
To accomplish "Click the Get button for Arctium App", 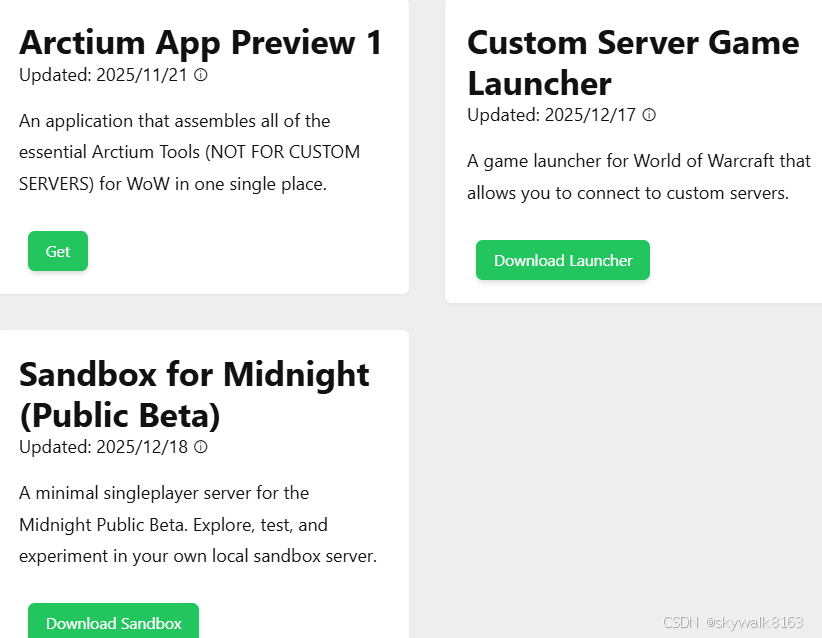I will [58, 251].
